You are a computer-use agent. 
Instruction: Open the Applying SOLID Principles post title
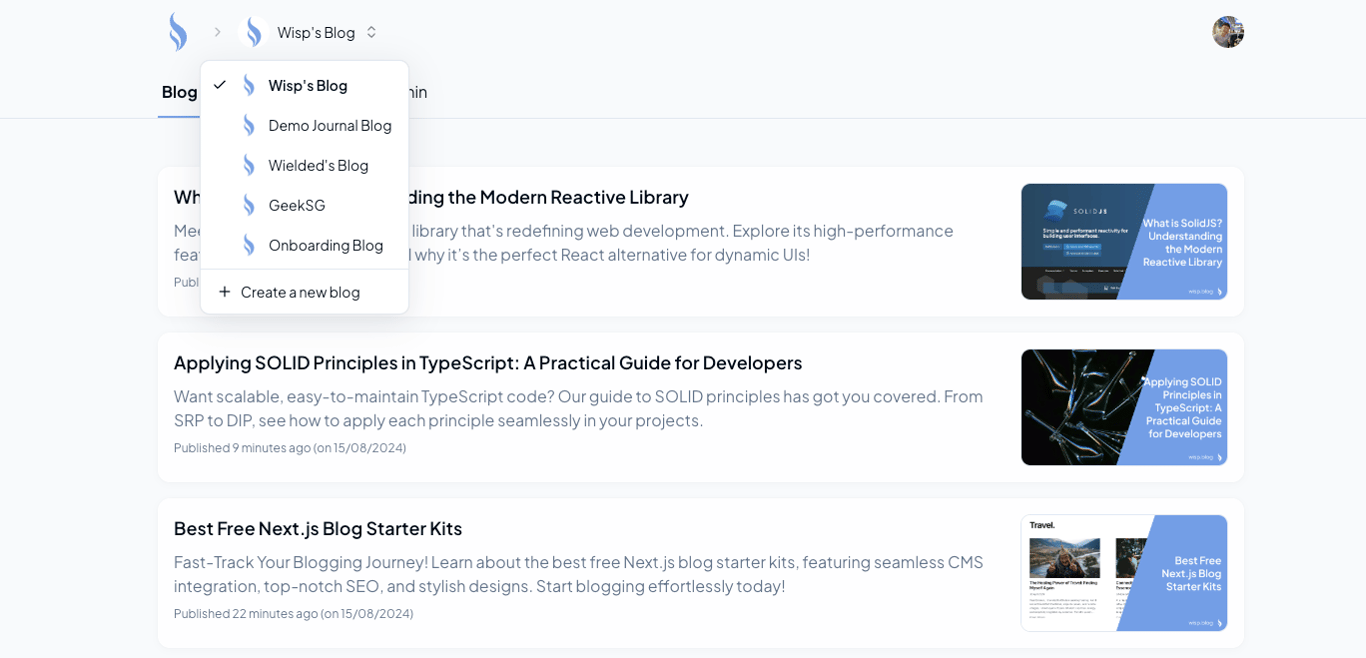[x=487, y=362]
